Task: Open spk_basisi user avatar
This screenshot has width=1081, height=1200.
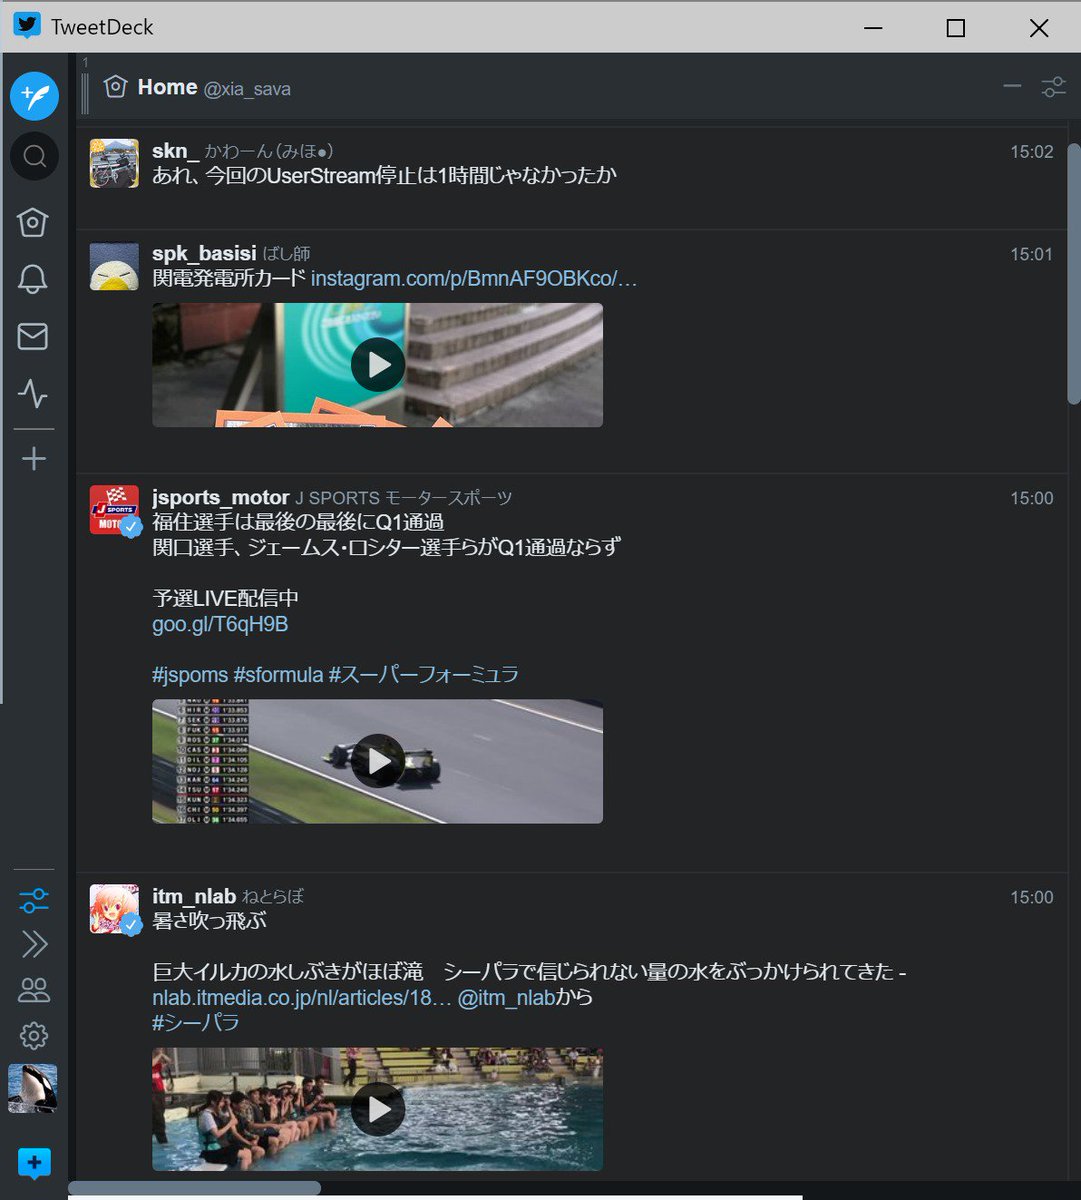Action: [114, 265]
